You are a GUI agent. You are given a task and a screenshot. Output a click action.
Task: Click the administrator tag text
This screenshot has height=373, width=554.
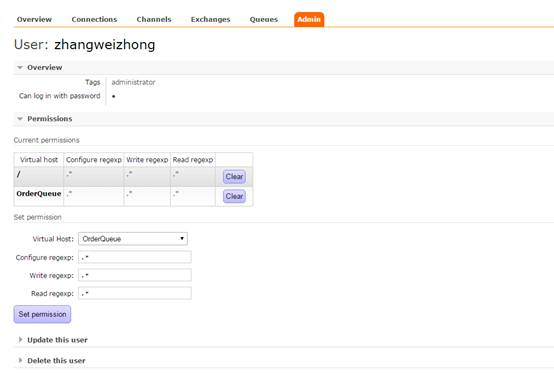pyautogui.click(x=133, y=82)
